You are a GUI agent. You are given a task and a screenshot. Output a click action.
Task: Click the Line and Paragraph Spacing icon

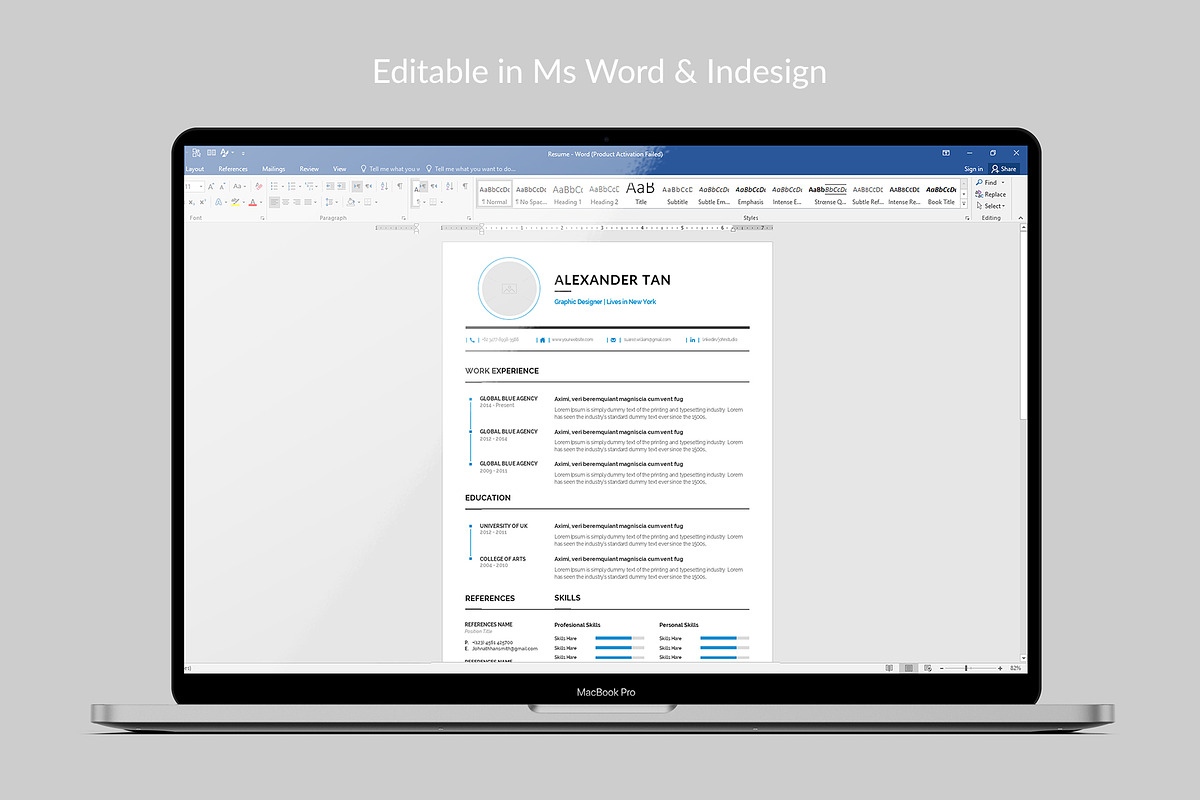click(x=328, y=202)
